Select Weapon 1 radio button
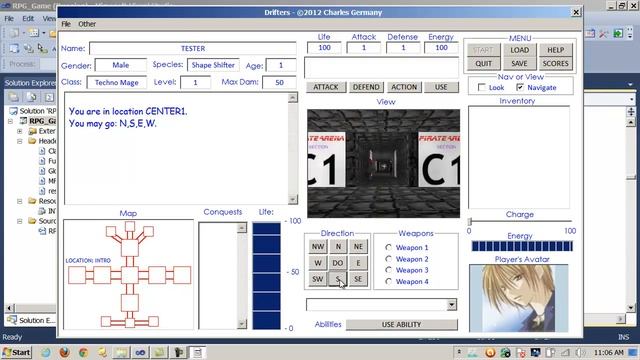This screenshot has height=360, width=640. click(x=388, y=247)
